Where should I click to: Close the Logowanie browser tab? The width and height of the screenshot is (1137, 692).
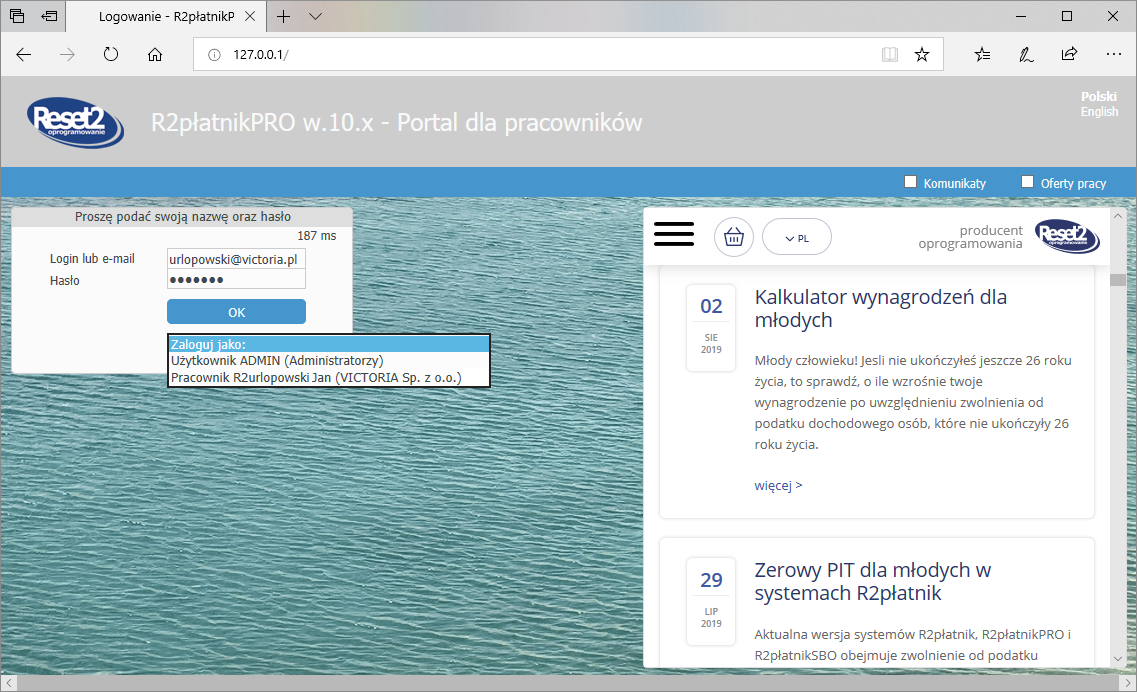250,16
